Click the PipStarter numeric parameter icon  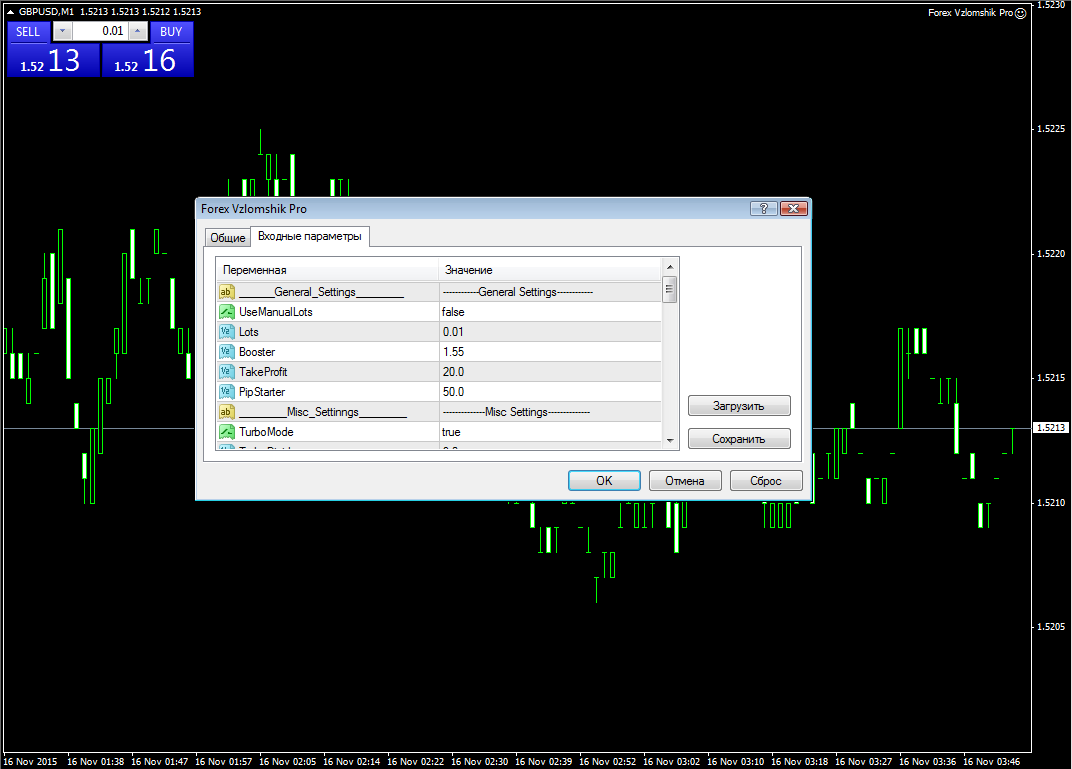(226, 392)
